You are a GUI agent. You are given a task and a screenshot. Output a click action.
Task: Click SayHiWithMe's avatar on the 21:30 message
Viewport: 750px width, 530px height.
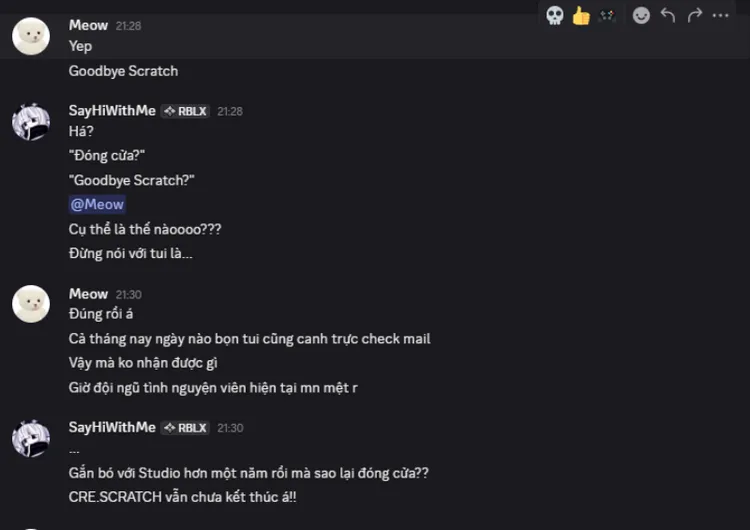pos(31,438)
